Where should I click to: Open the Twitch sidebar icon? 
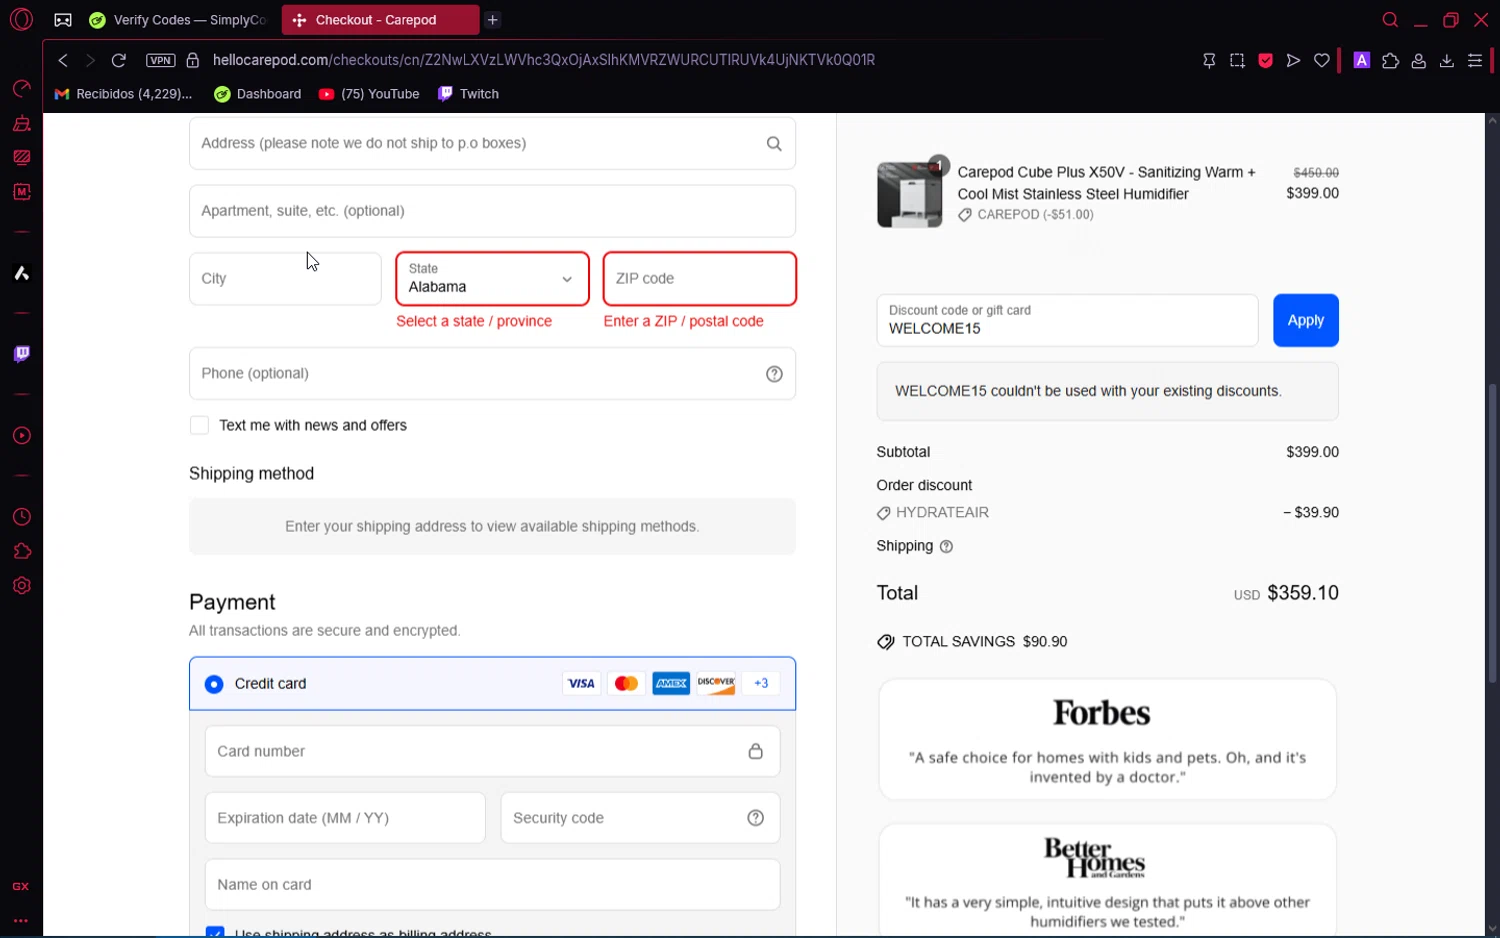21,354
